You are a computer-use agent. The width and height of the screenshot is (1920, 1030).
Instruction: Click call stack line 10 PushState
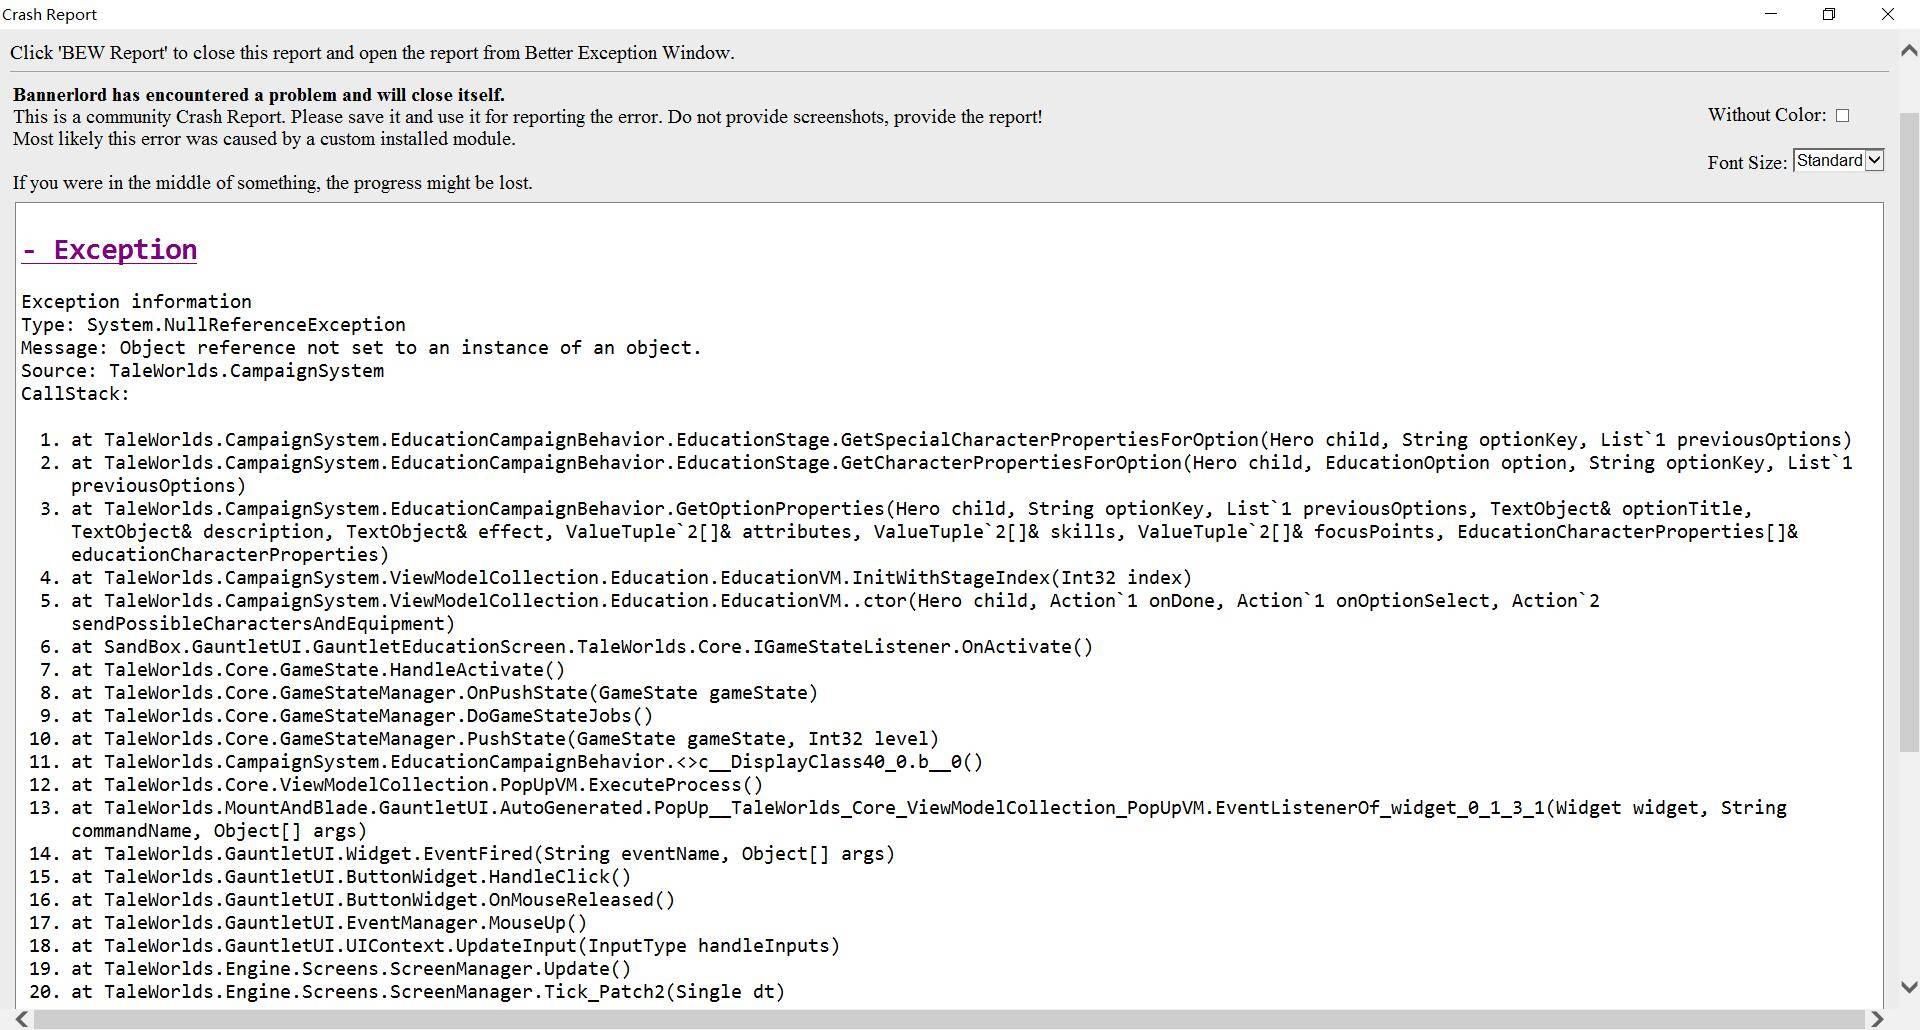pos(505,739)
